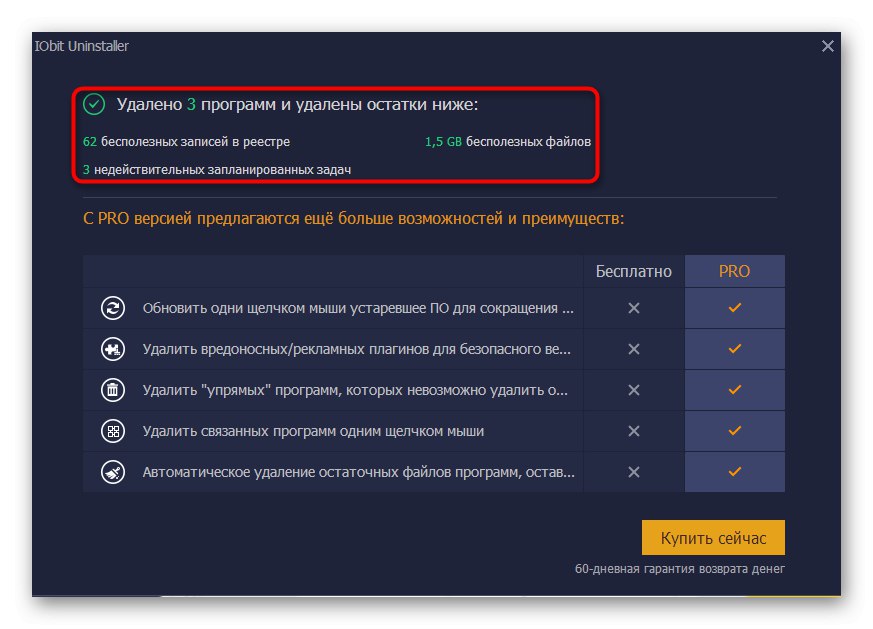Open the 60-day money-back guarantee text
Viewport: 873px width, 629px height.
coord(679,569)
